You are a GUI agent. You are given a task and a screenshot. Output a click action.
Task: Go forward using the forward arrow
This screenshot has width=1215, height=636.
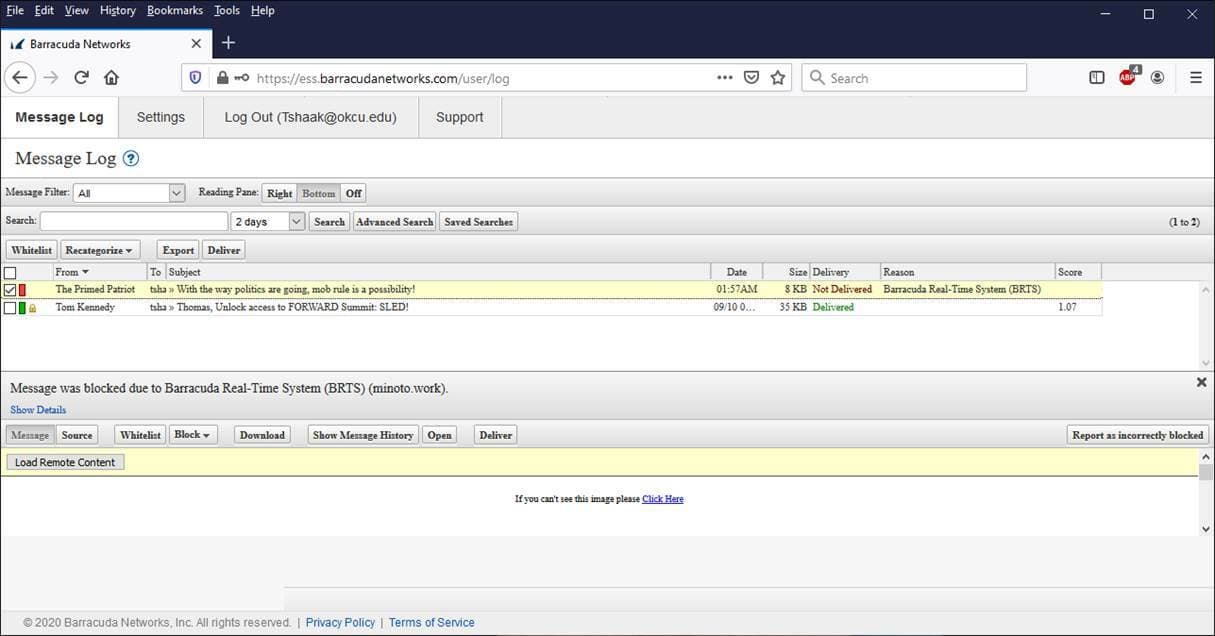(51, 77)
